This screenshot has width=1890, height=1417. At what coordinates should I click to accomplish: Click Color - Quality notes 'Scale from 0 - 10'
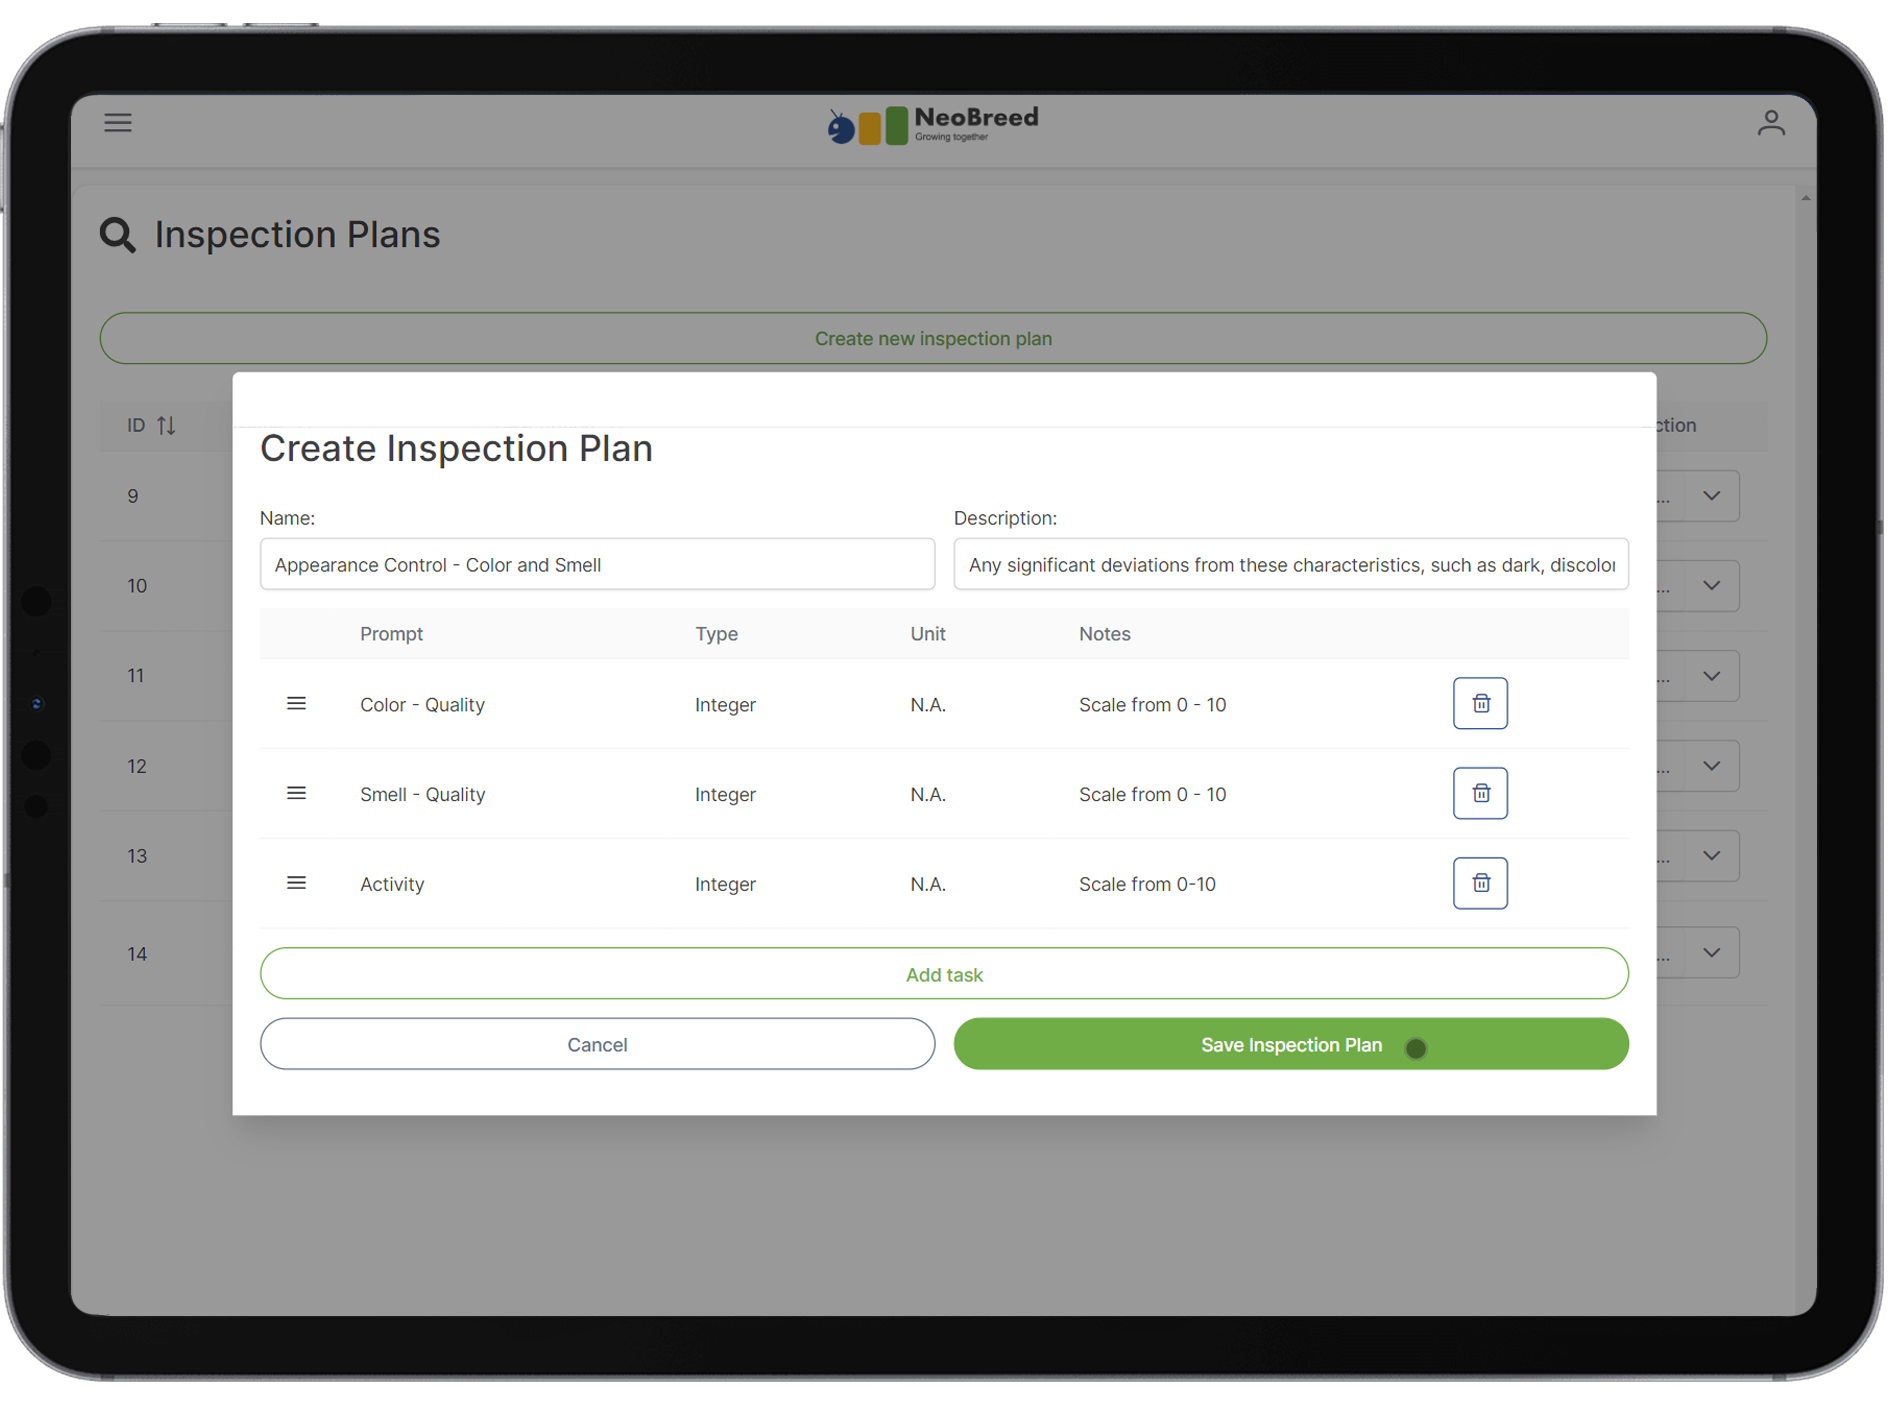click(x=1152, y=706)
